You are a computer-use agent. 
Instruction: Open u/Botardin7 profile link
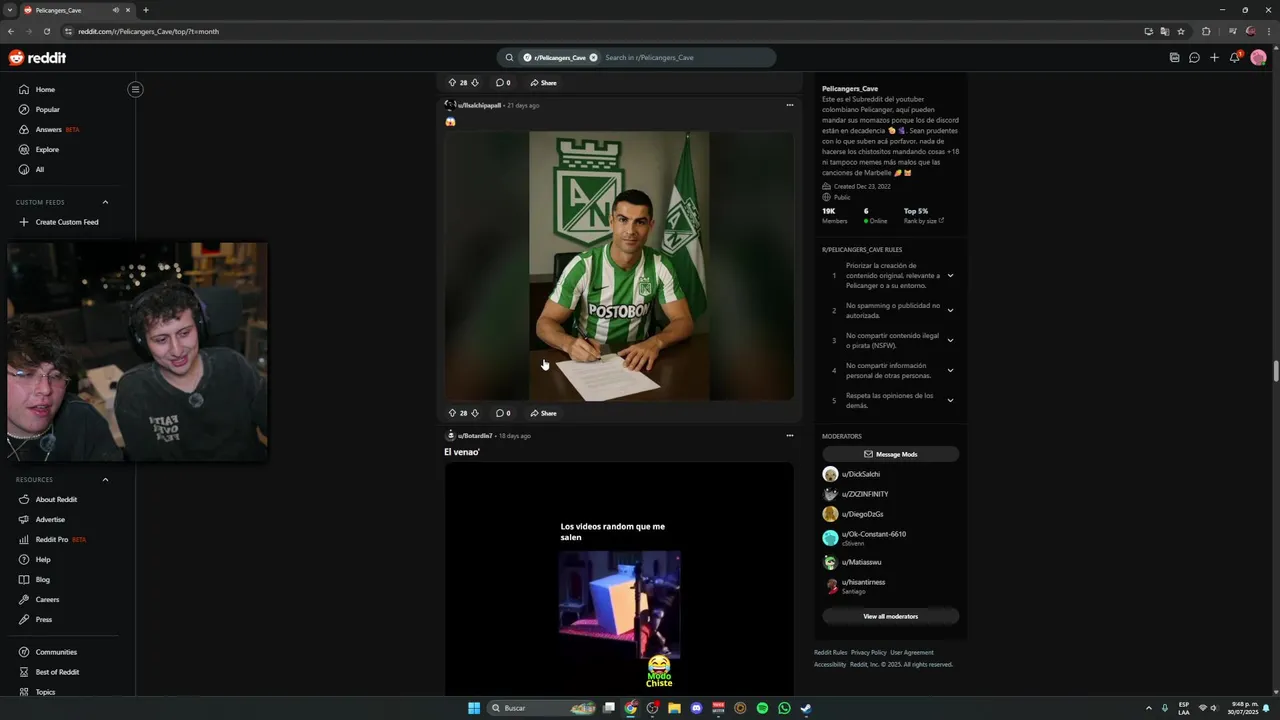474,436
